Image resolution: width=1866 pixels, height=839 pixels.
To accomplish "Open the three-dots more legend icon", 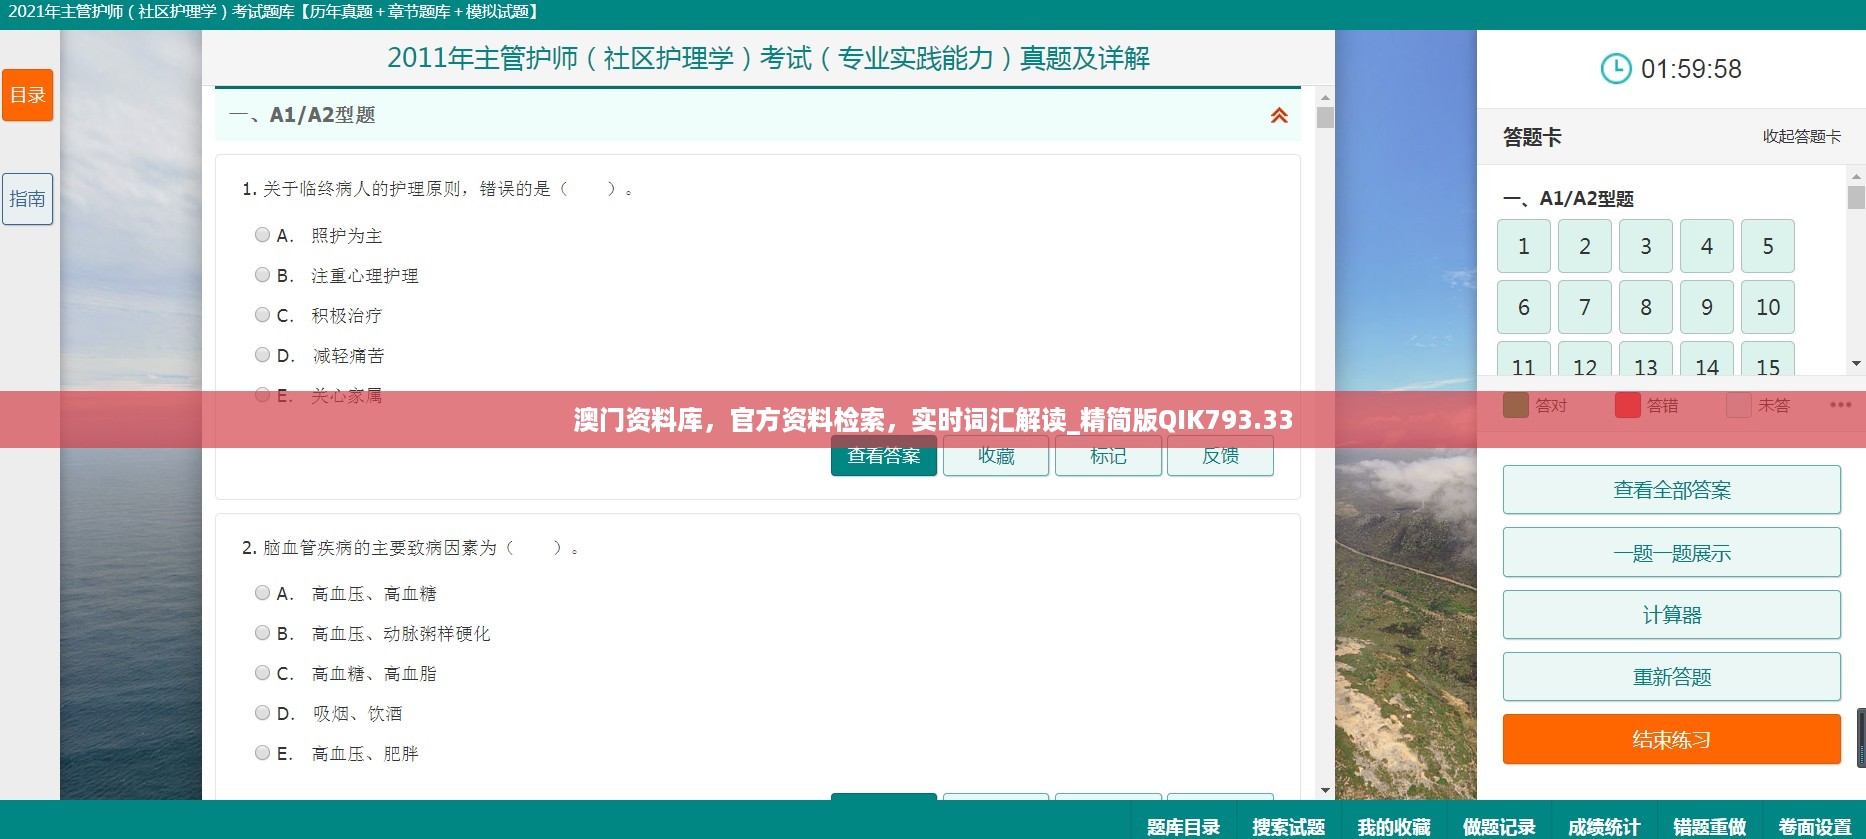I will point(1840,405).
